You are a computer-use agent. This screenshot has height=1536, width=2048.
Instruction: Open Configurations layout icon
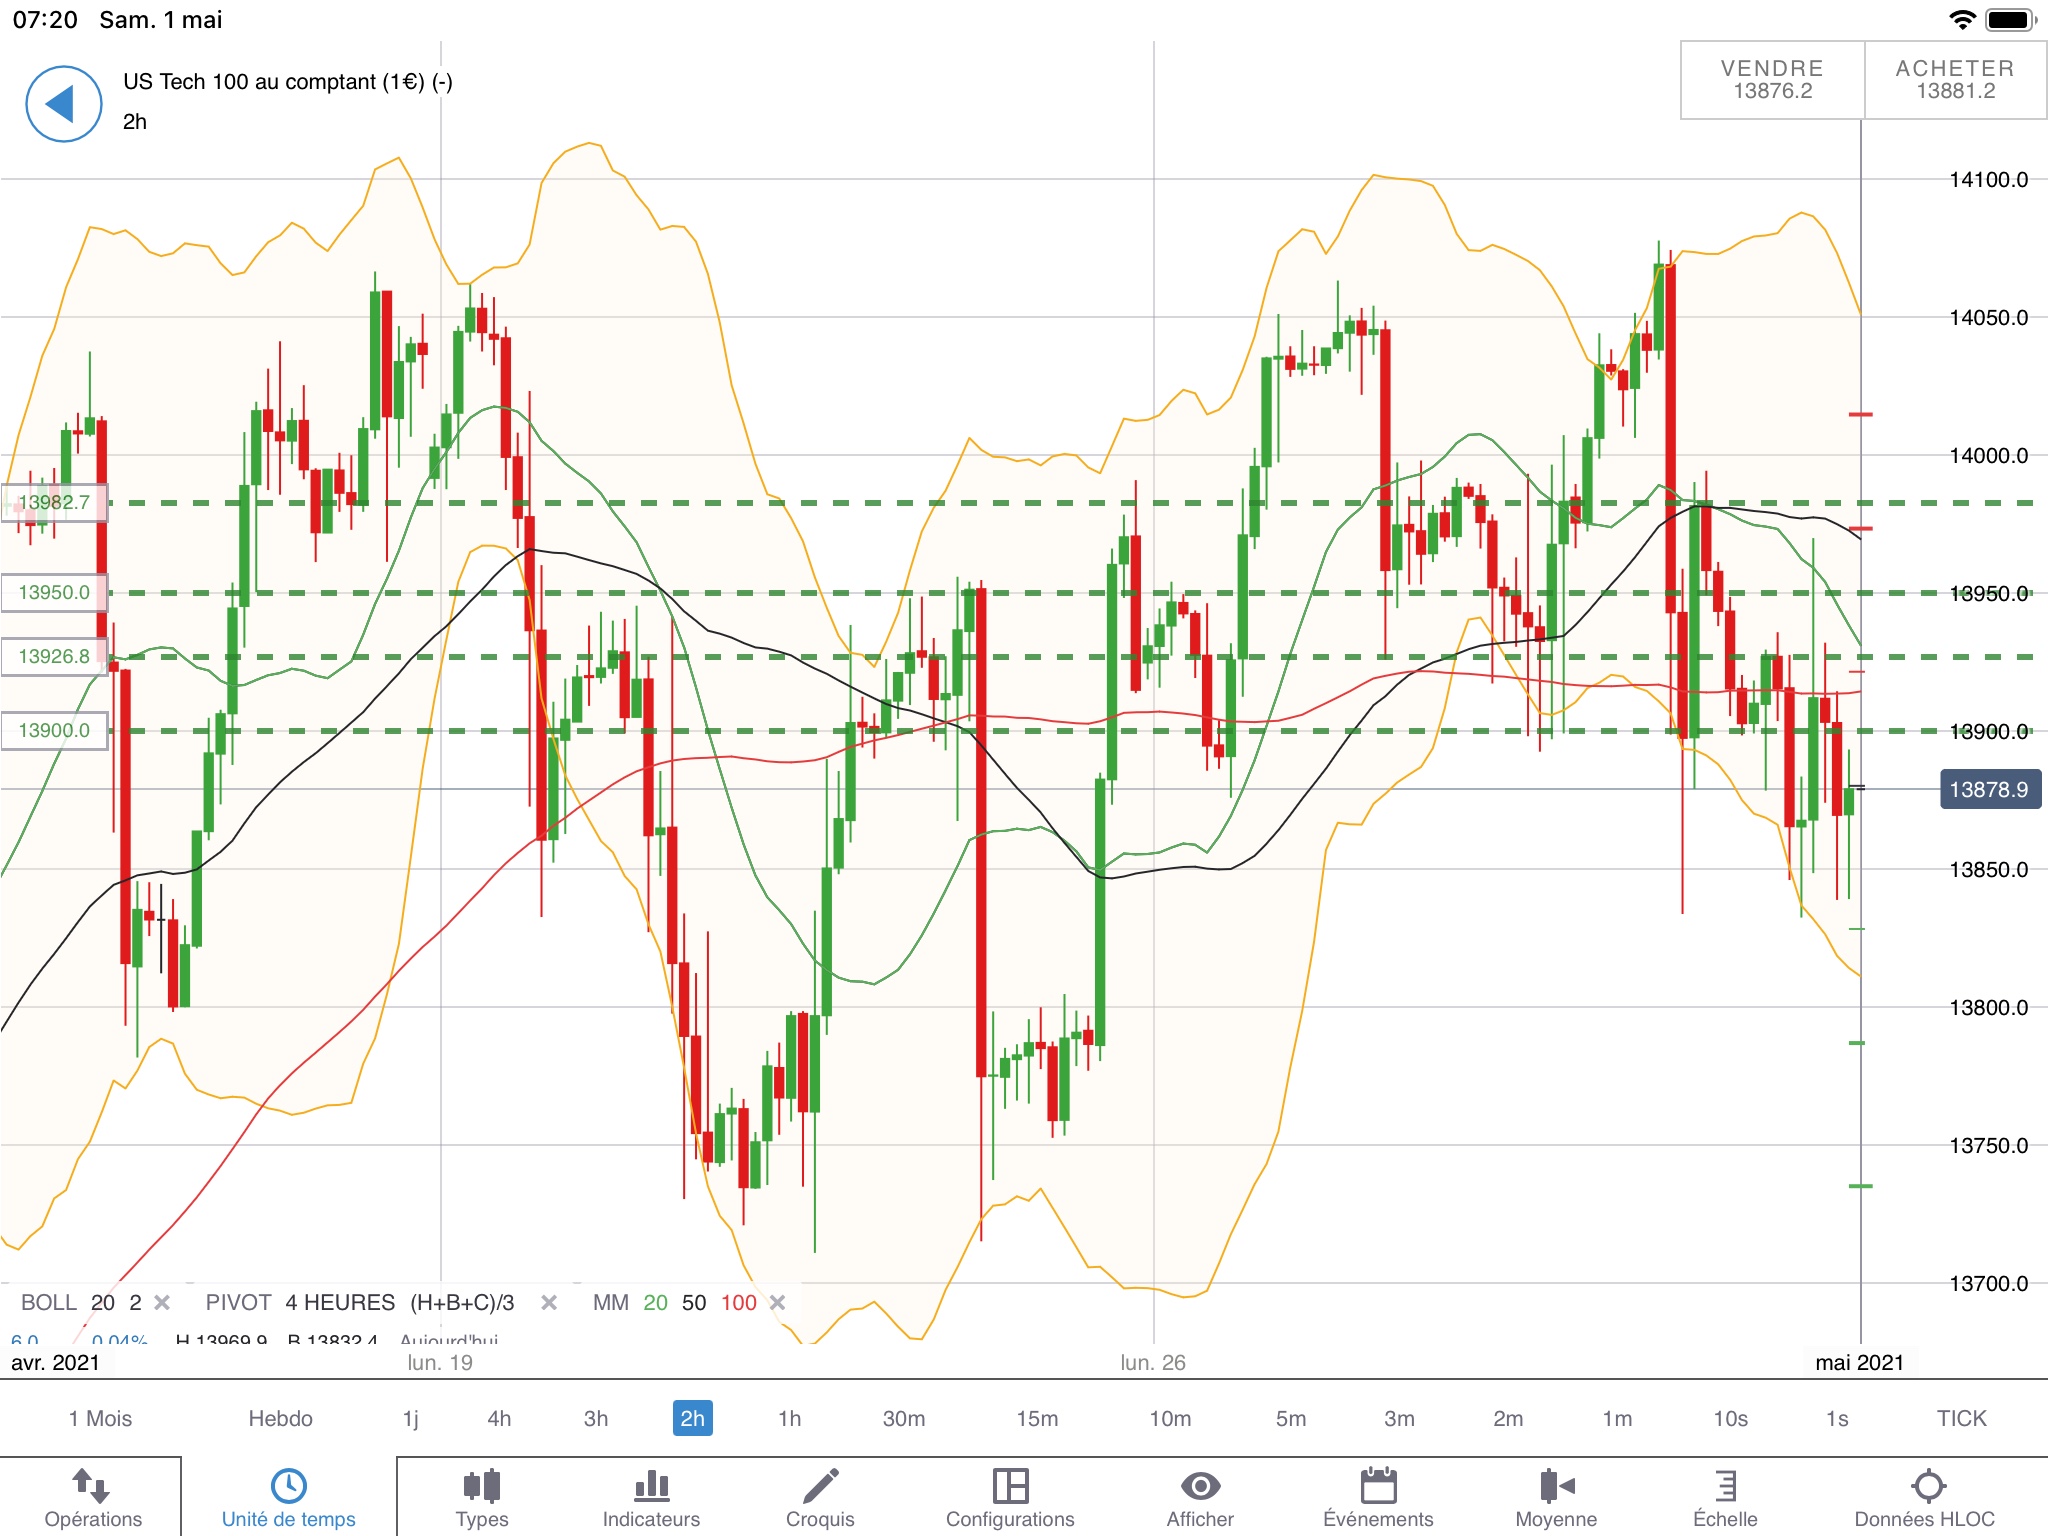pyautogui.click(x=1010, y=1486)
